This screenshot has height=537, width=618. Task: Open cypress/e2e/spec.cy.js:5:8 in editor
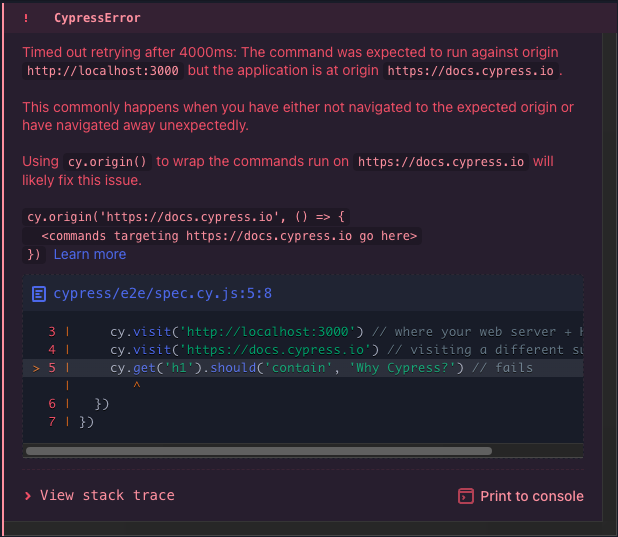(163, 294)
